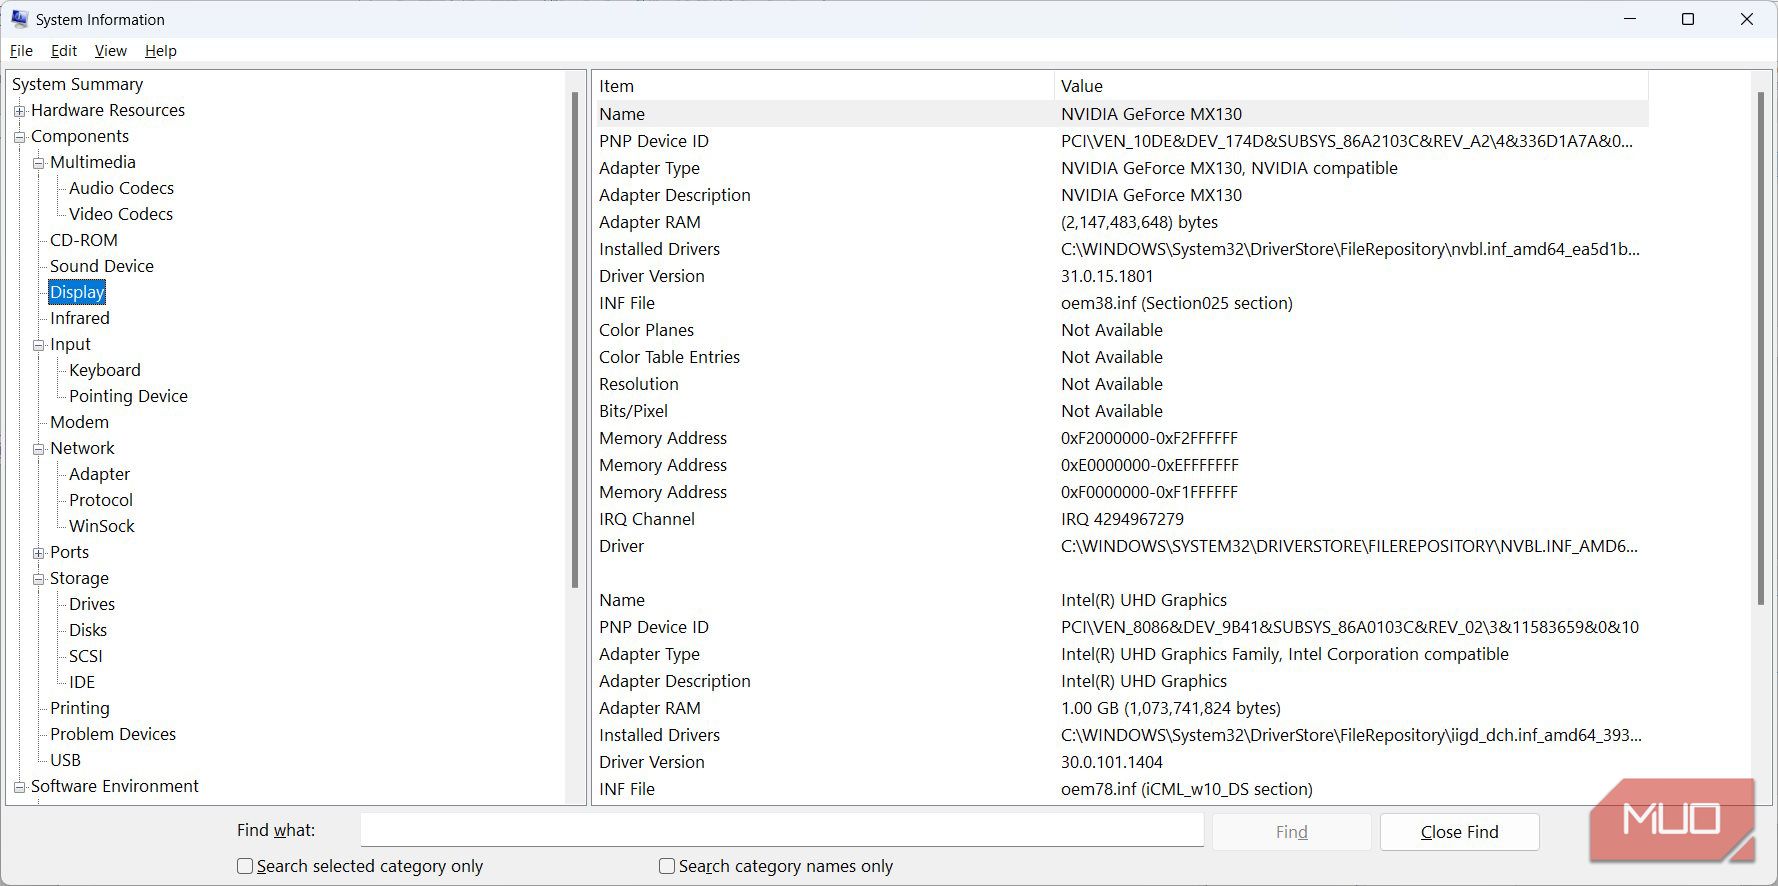Click memory address 0xF2000000-0xF2FFFFFF

coord(1149,438)
